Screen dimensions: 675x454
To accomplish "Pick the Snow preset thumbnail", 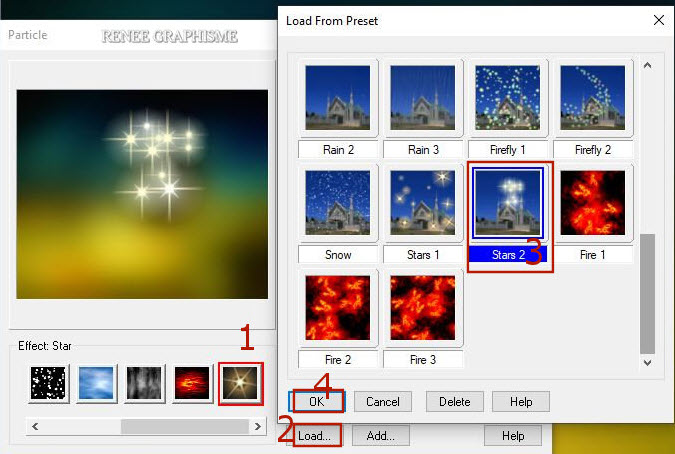I will [338, 203].
